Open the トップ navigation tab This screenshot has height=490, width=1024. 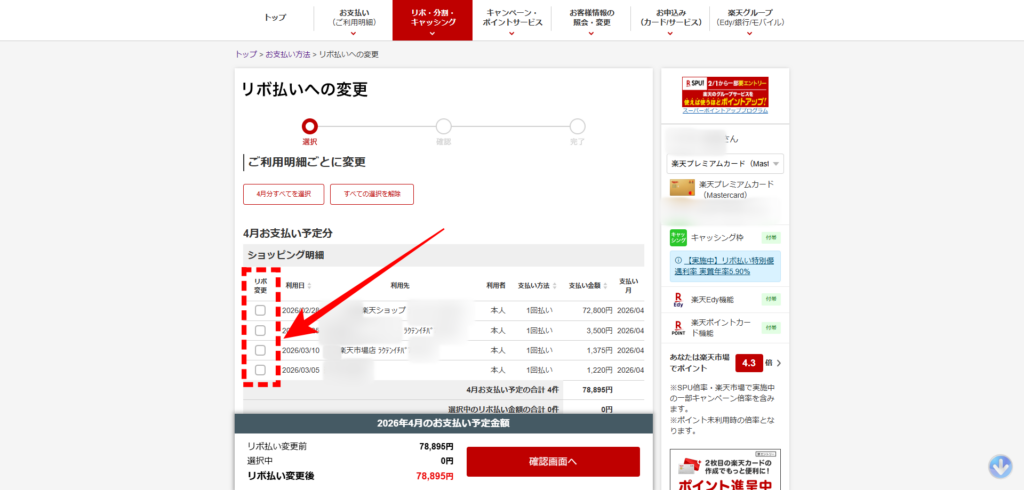274,18
